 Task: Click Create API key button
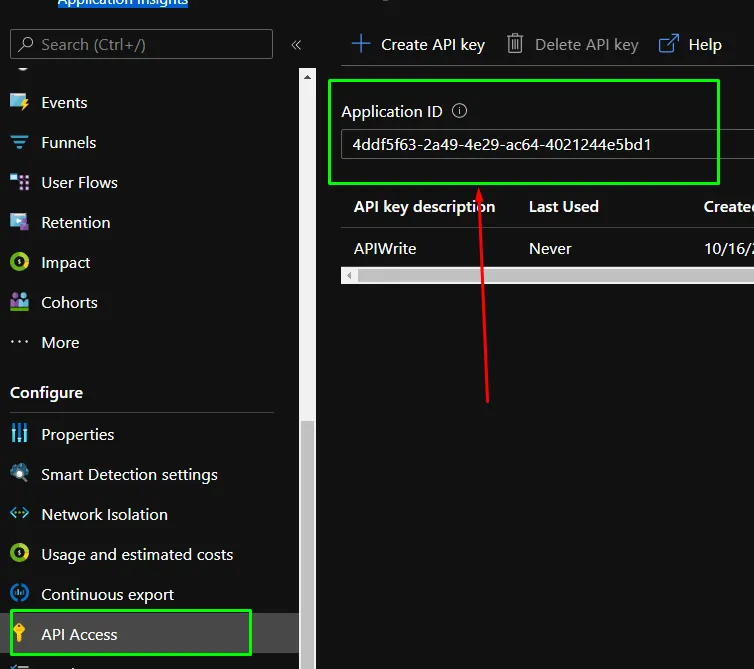[418, 44]
